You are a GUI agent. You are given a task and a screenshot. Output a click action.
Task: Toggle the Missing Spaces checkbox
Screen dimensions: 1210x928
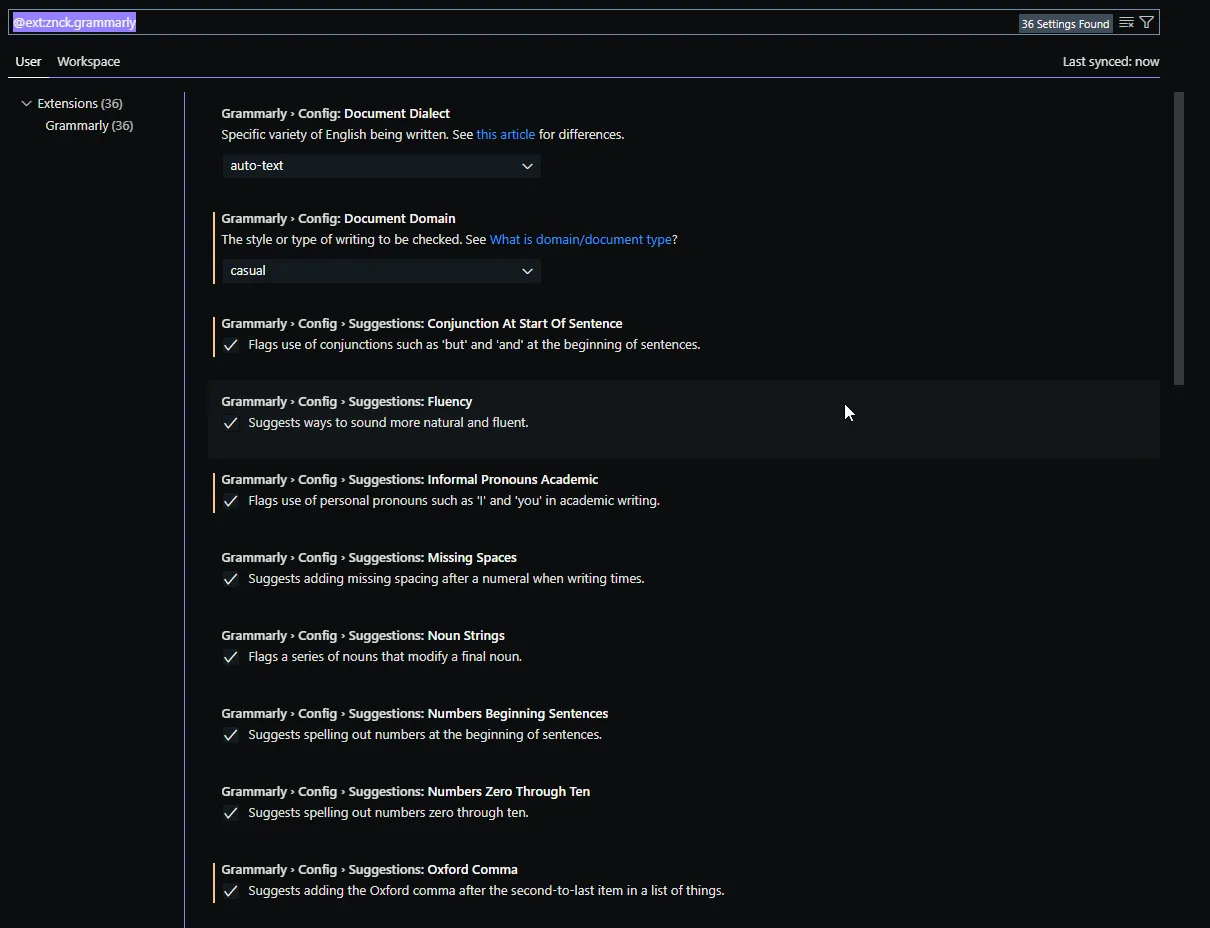(231, 579)
